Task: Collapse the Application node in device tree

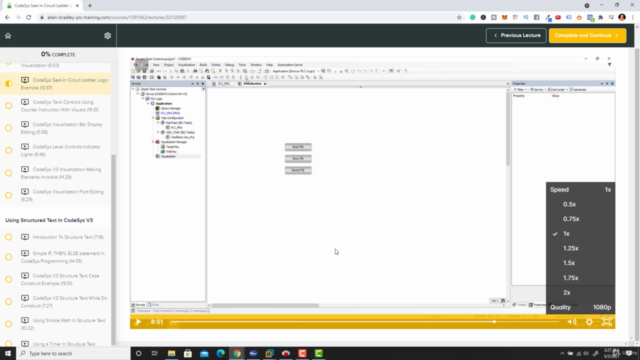Action: (148, 104)
